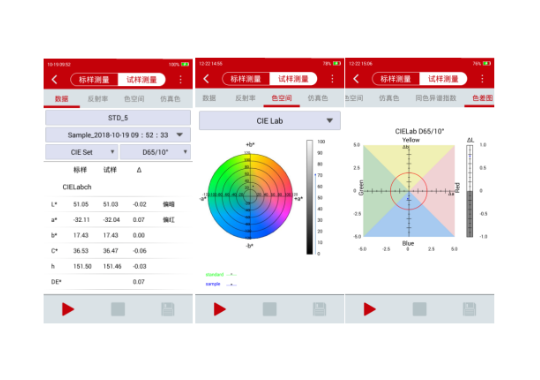Click the save floppy icon in right screen
The width and height of the screenshot is (540, 380).
click(469, 309)
